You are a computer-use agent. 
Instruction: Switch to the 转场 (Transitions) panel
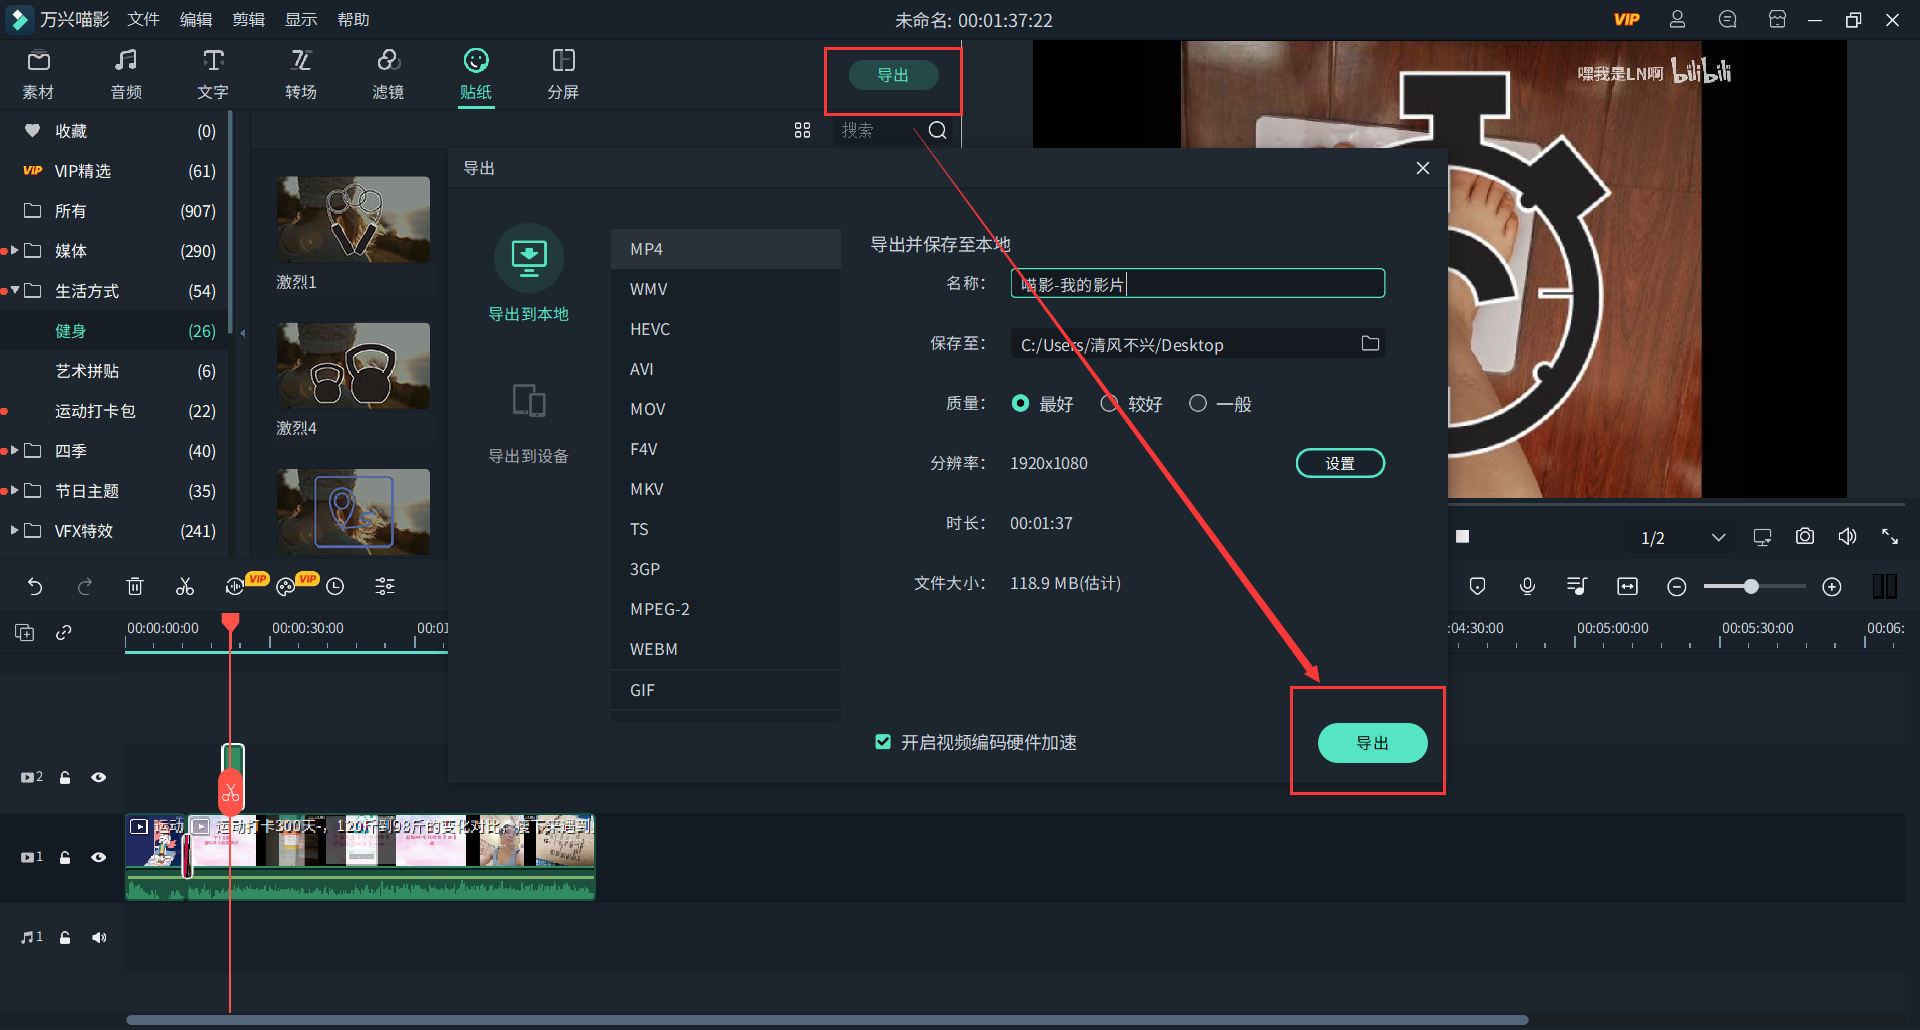tap(300, 73)
